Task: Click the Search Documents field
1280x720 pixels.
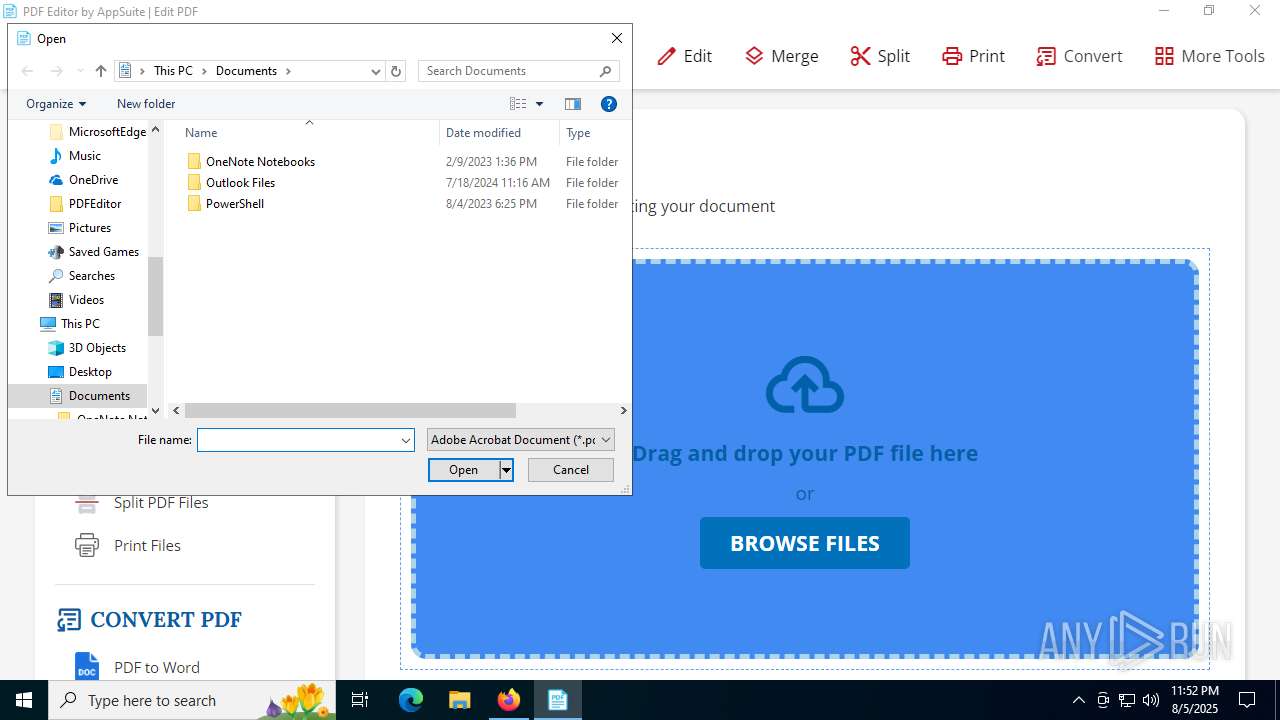Action: (509, 71)
